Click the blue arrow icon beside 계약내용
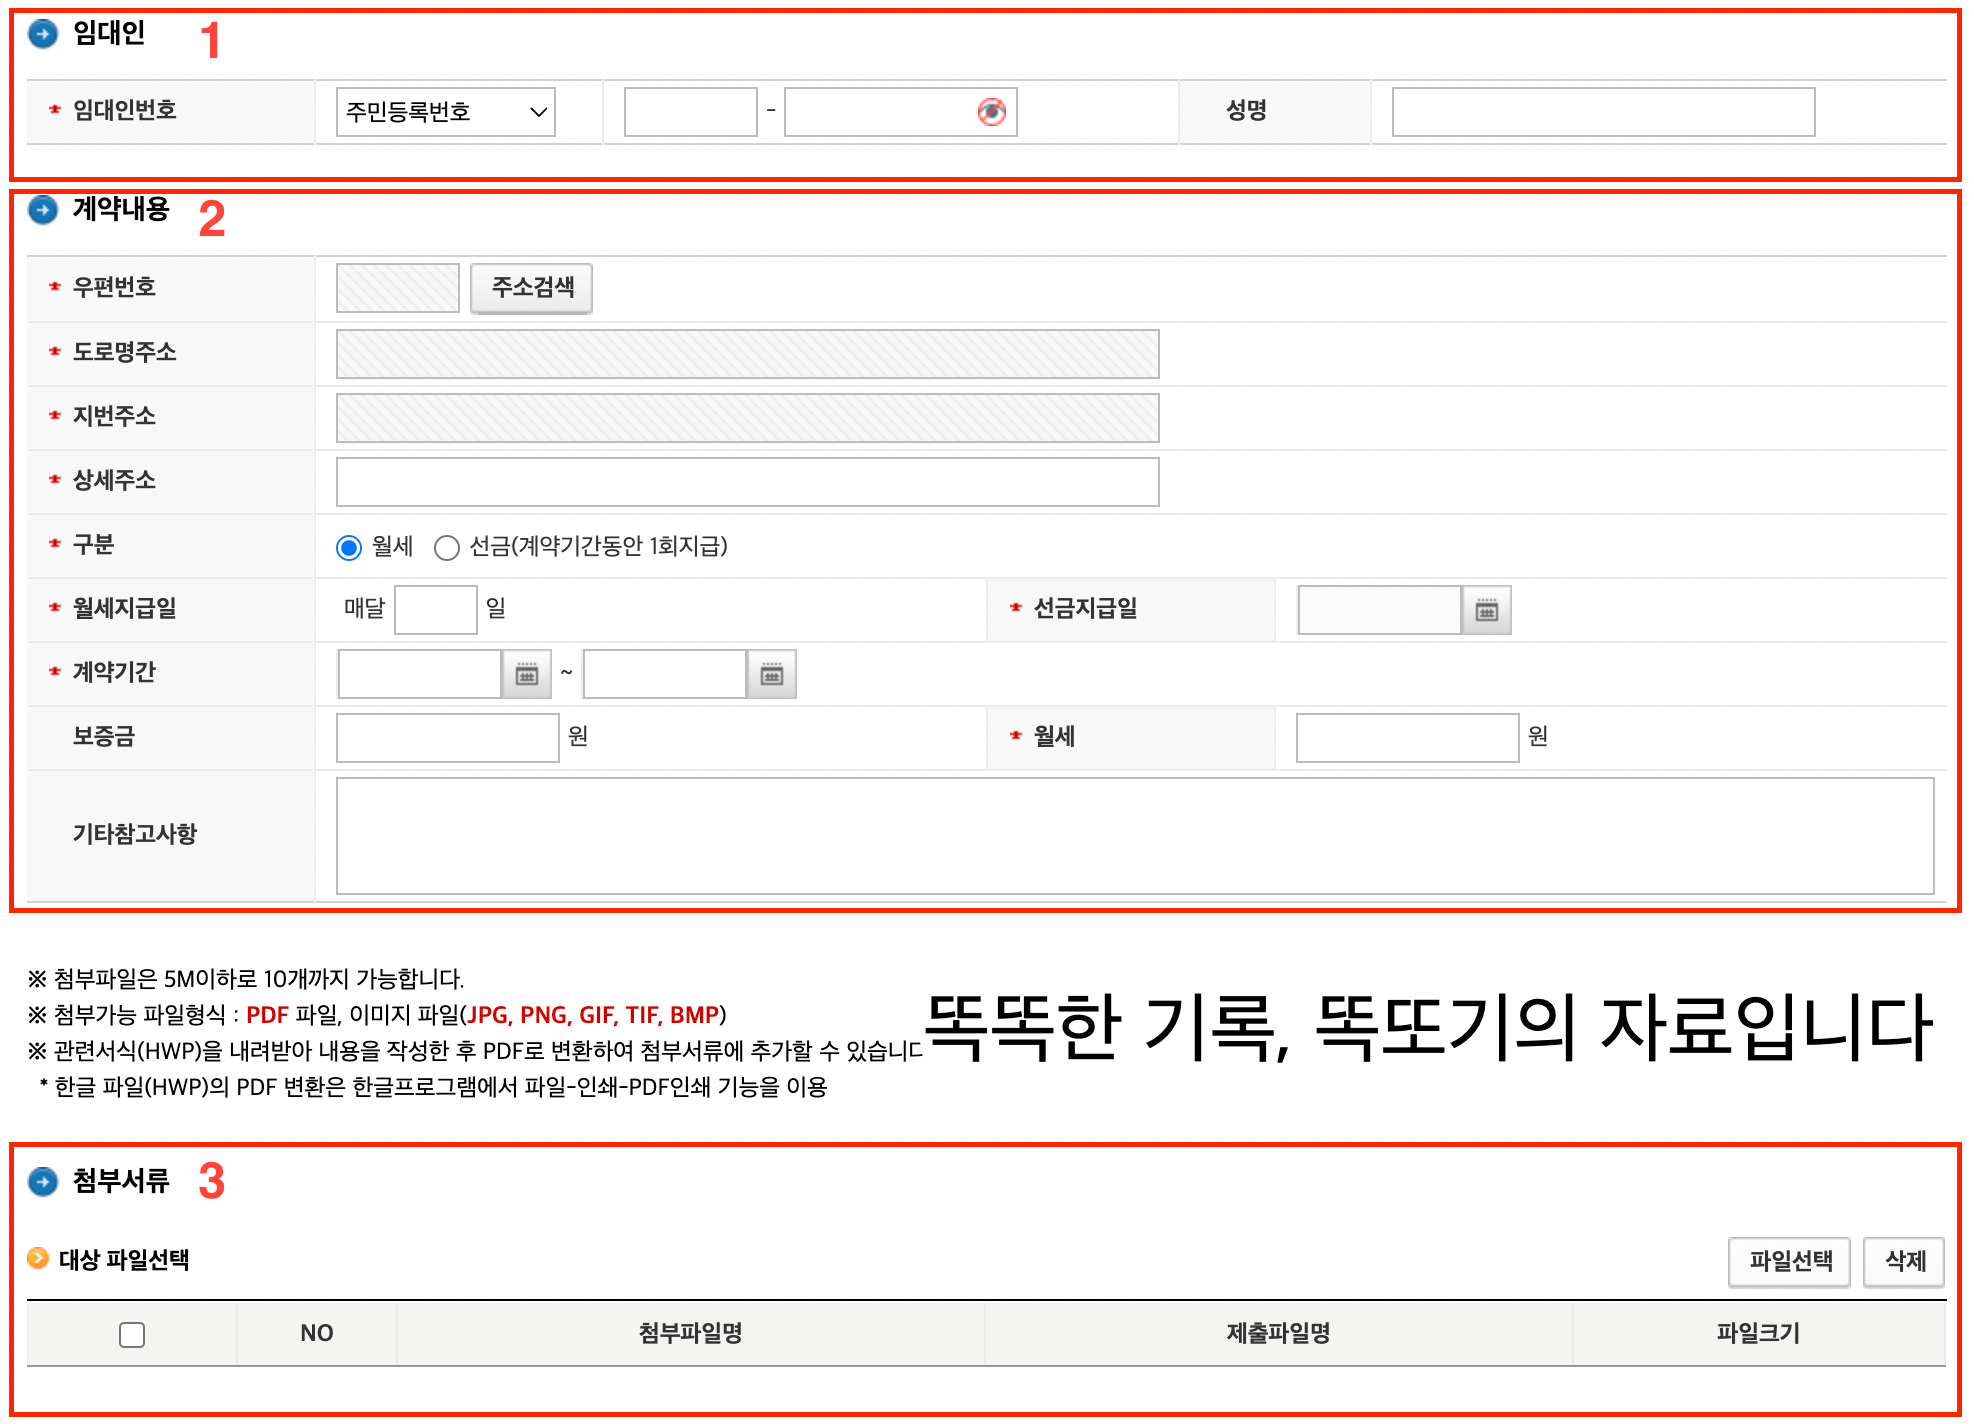The image size is (1974, 1424). [x=42, y=210]
